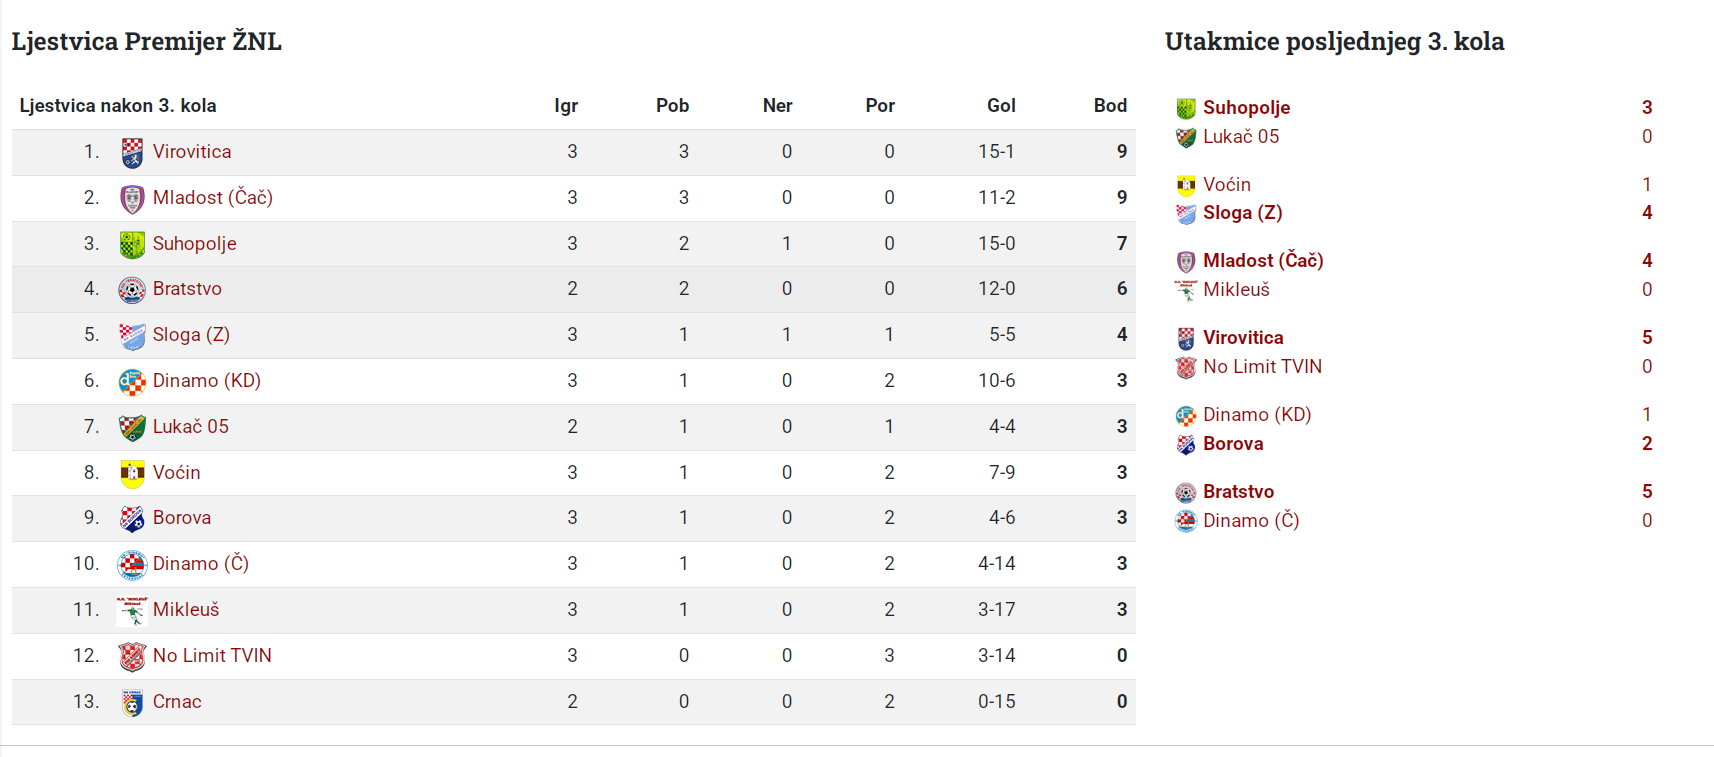The height and width of the screenshot is (757, 1714).
Task: Click the green Suhopolje crest in table
Action: (x=132, y=244)
